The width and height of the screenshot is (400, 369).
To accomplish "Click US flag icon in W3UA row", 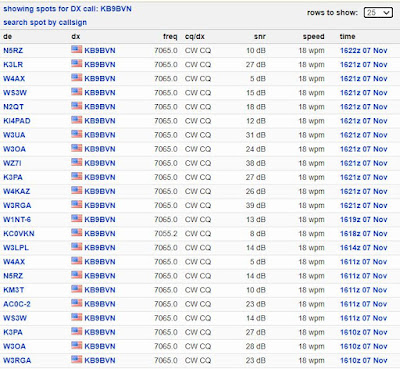I will click(76, 134).
